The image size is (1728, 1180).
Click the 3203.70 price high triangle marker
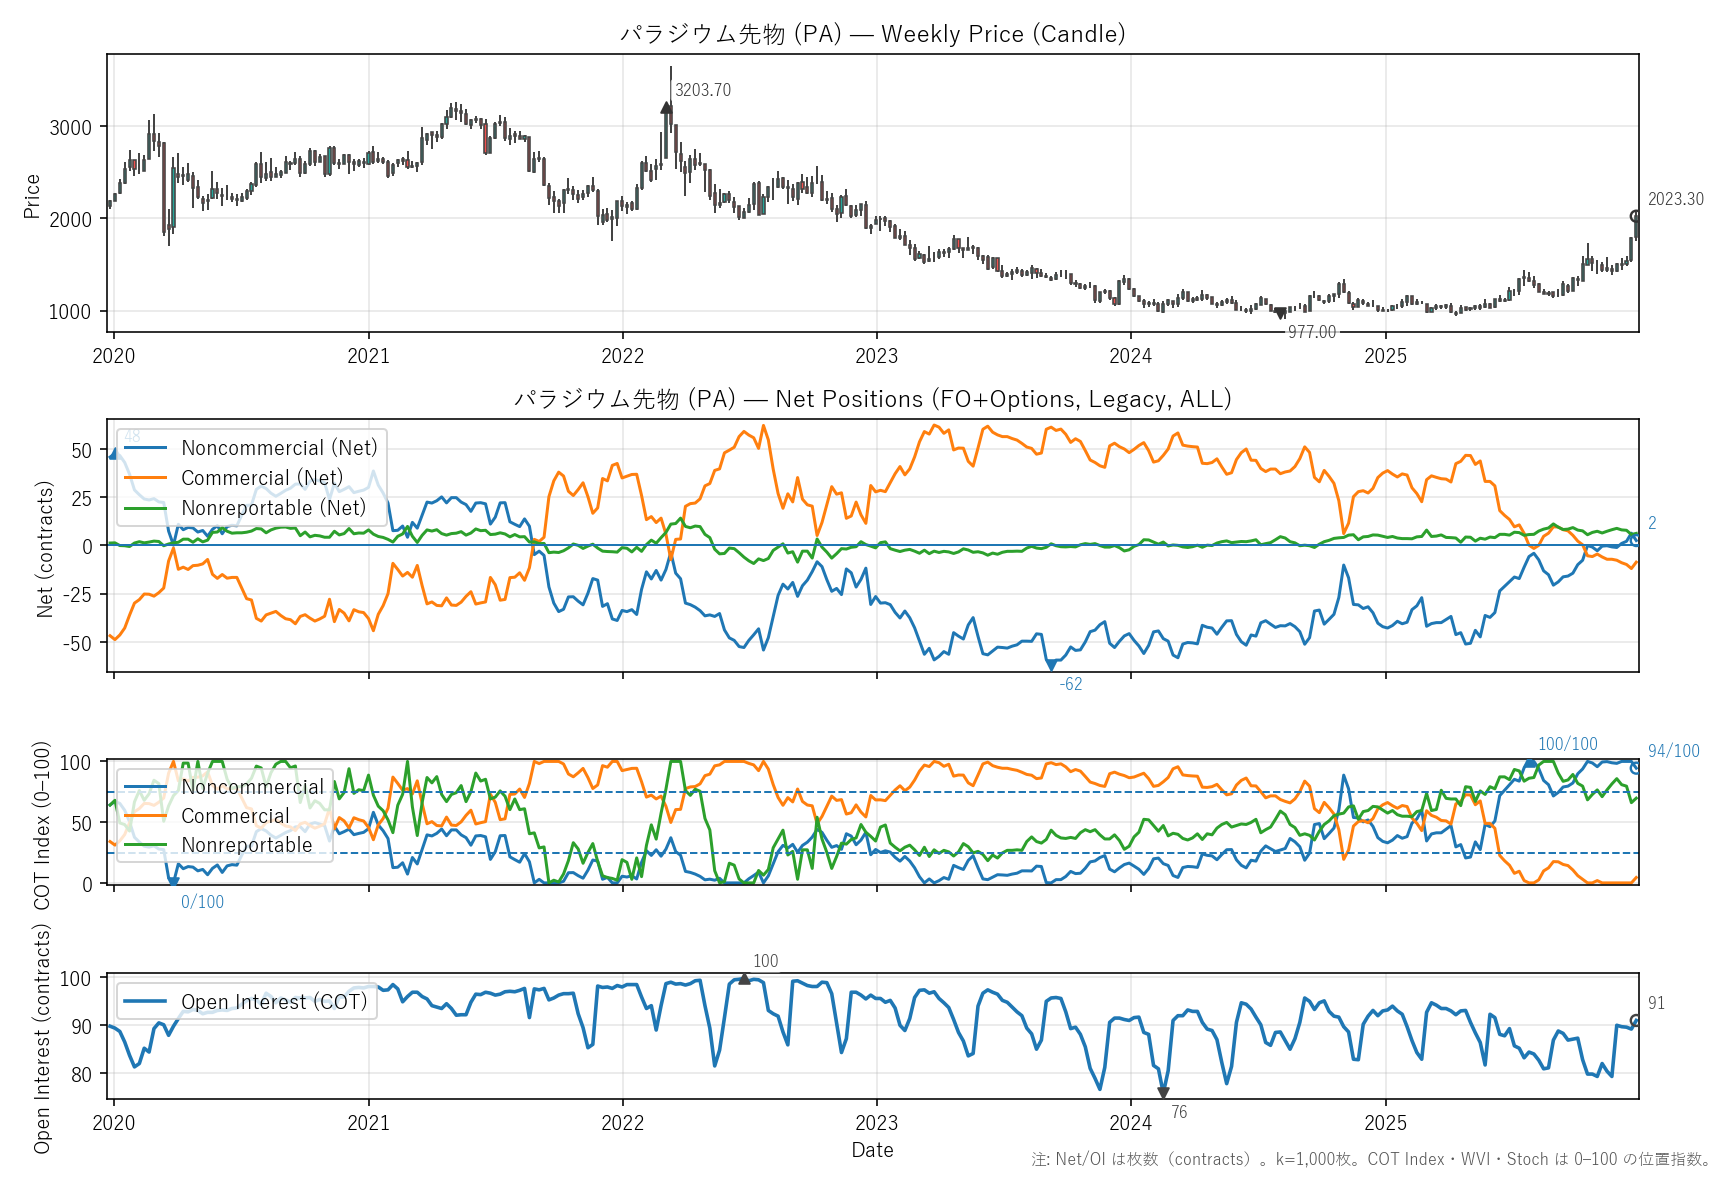point(666,108)
